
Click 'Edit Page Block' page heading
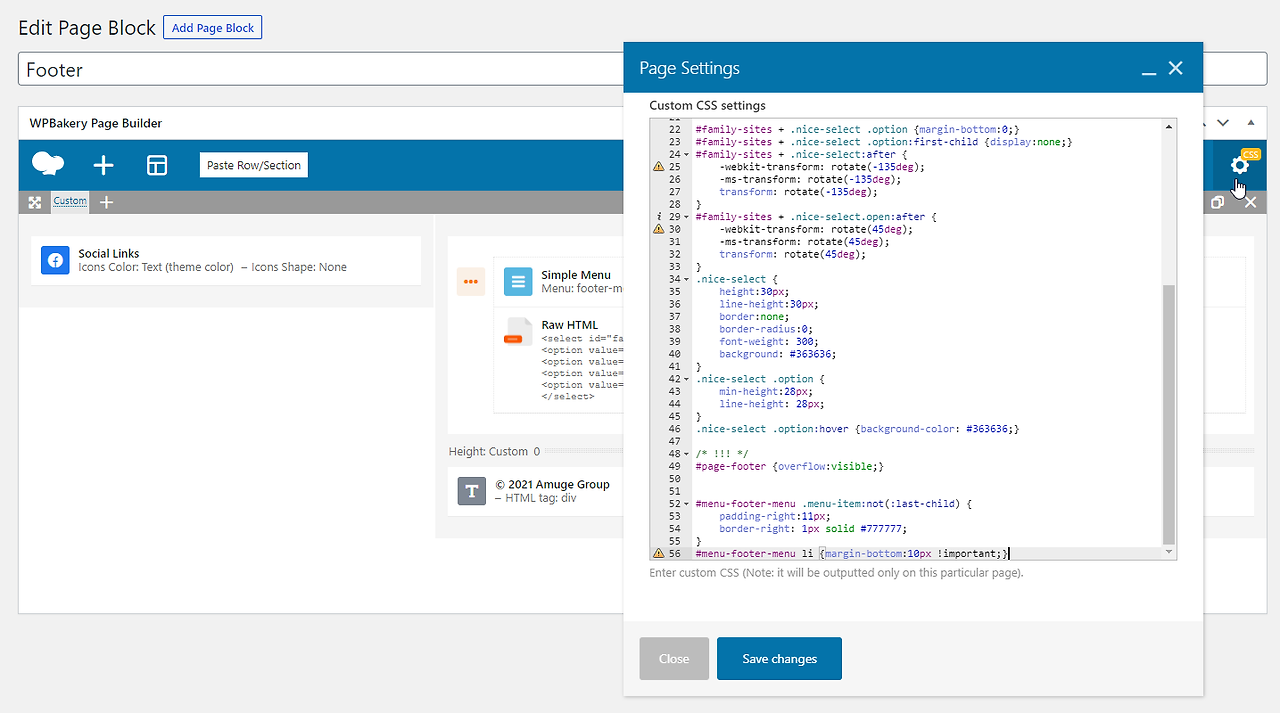(87, 28)
